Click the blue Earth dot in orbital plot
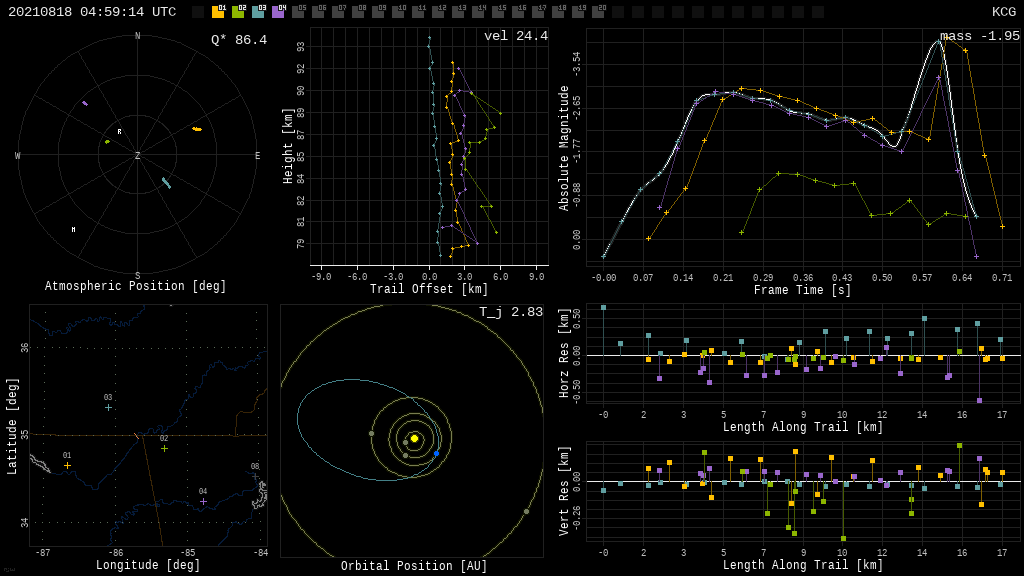 [x=436, y=453]
